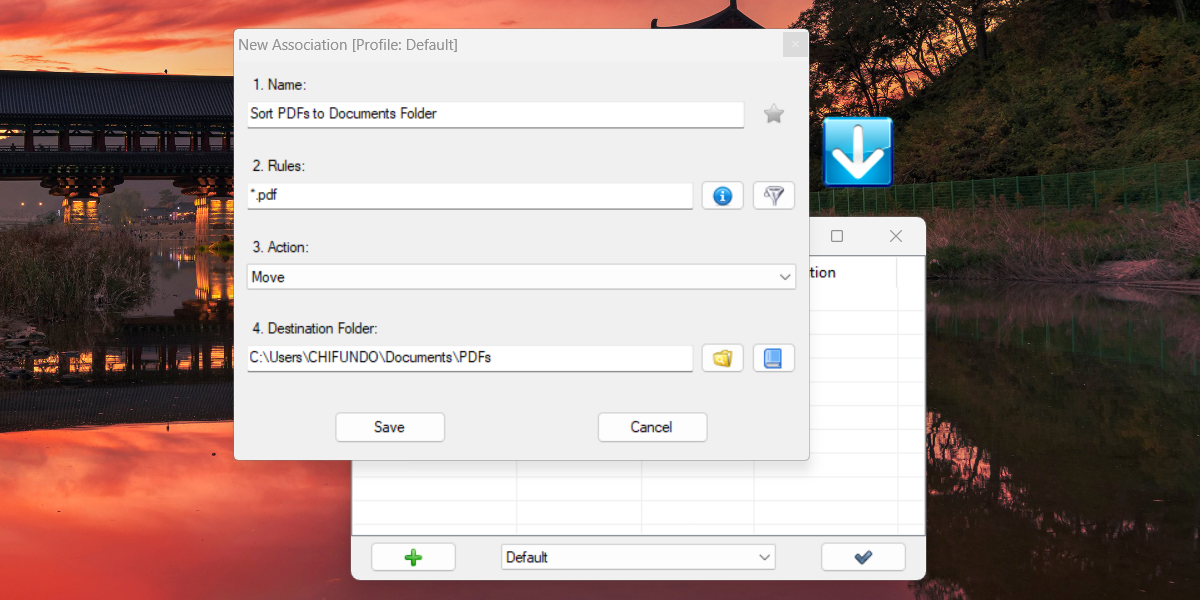Close the New Association dialog window
Viewport: 1200px width, 600px height.
[x=795, y=45]
